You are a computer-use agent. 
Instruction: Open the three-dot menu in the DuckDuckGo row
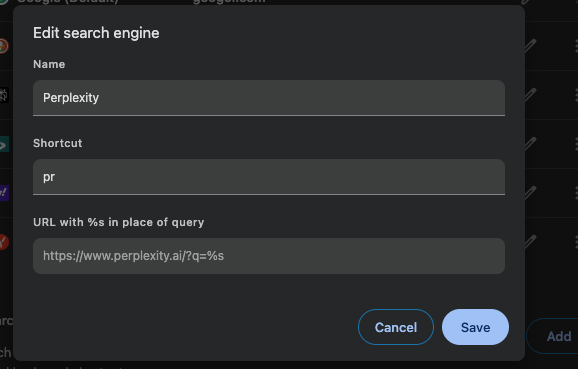coord(576,46)
